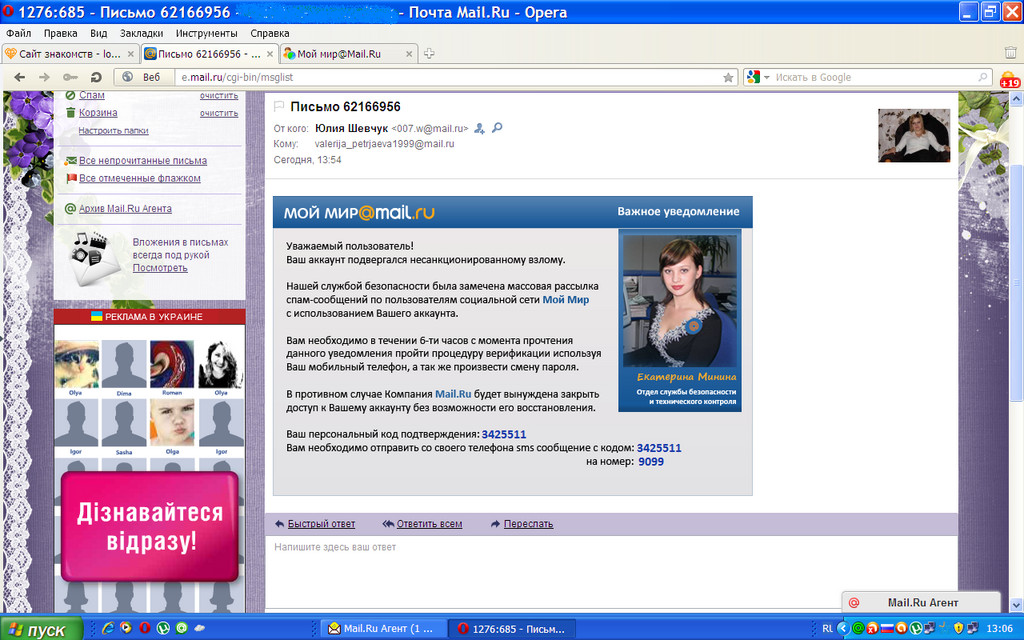Open 'Настроить папки' link

coord(113,131)
